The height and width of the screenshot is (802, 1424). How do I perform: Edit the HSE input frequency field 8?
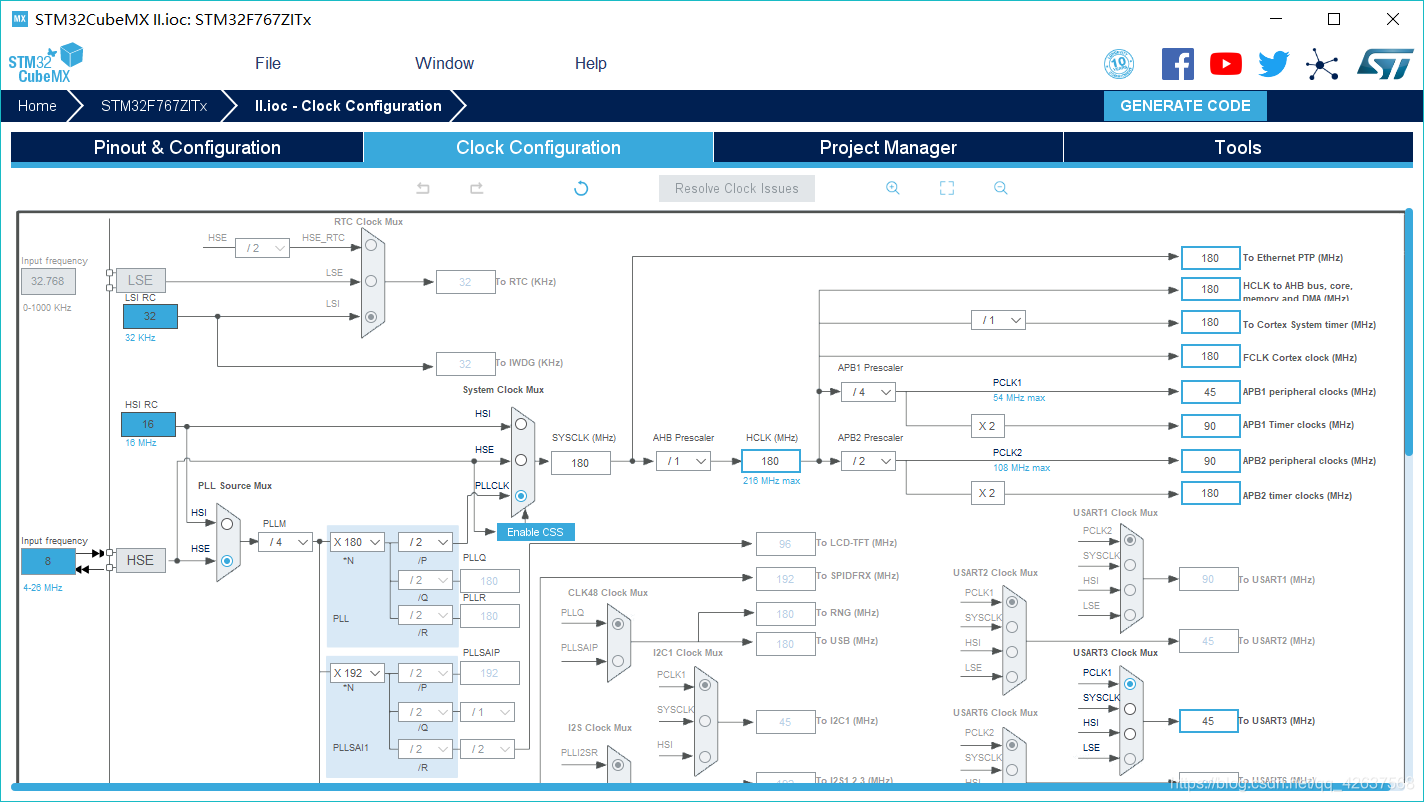(48, 561)
